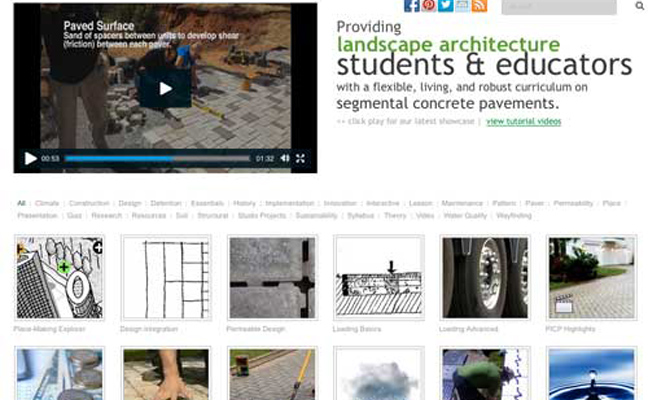Screen dimensions: 648x400
Task: Filter by the Construction category
Action: (89, 203)
